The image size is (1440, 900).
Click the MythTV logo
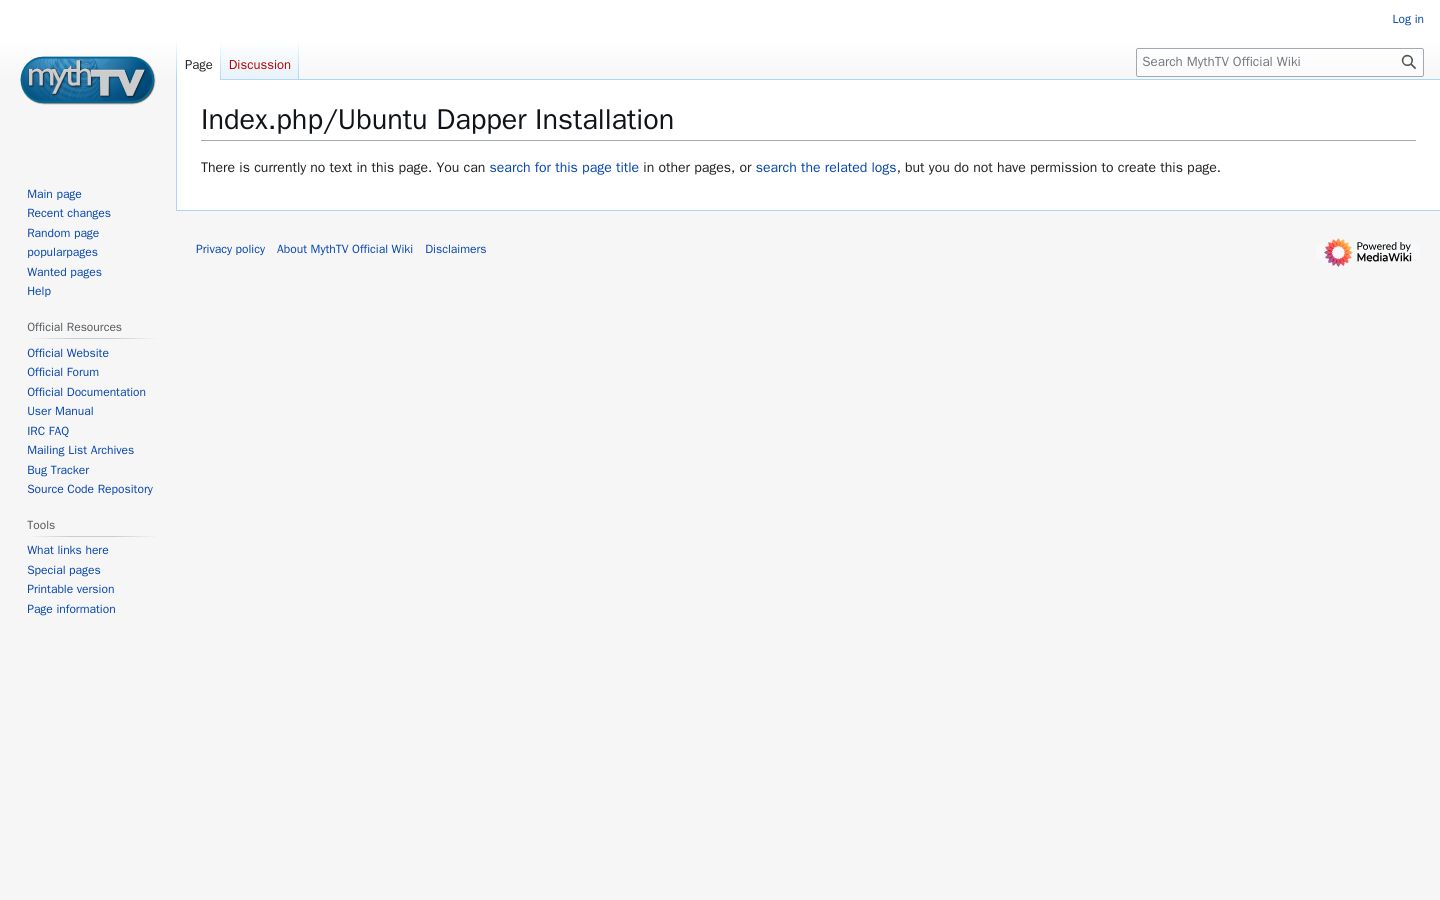pos(88,80)
